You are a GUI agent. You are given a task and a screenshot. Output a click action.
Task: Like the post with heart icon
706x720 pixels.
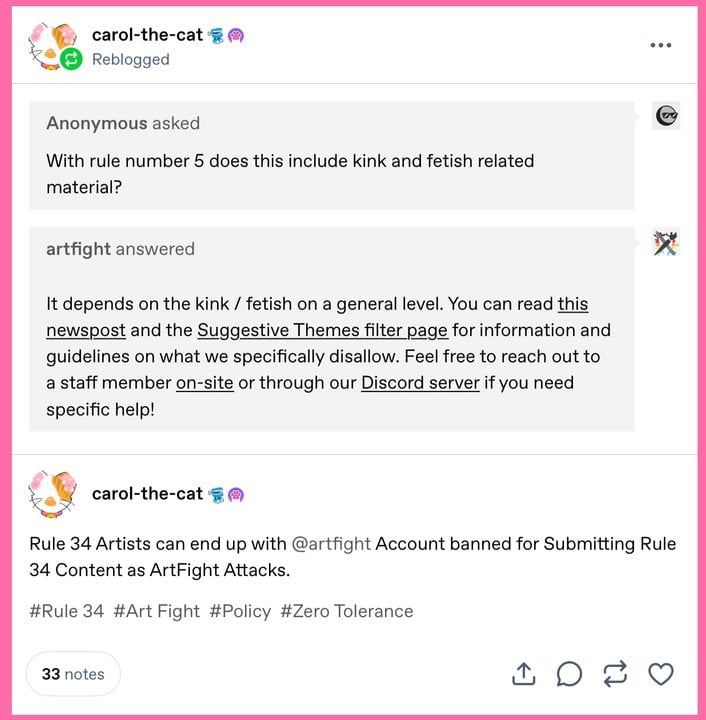[661, 675]
